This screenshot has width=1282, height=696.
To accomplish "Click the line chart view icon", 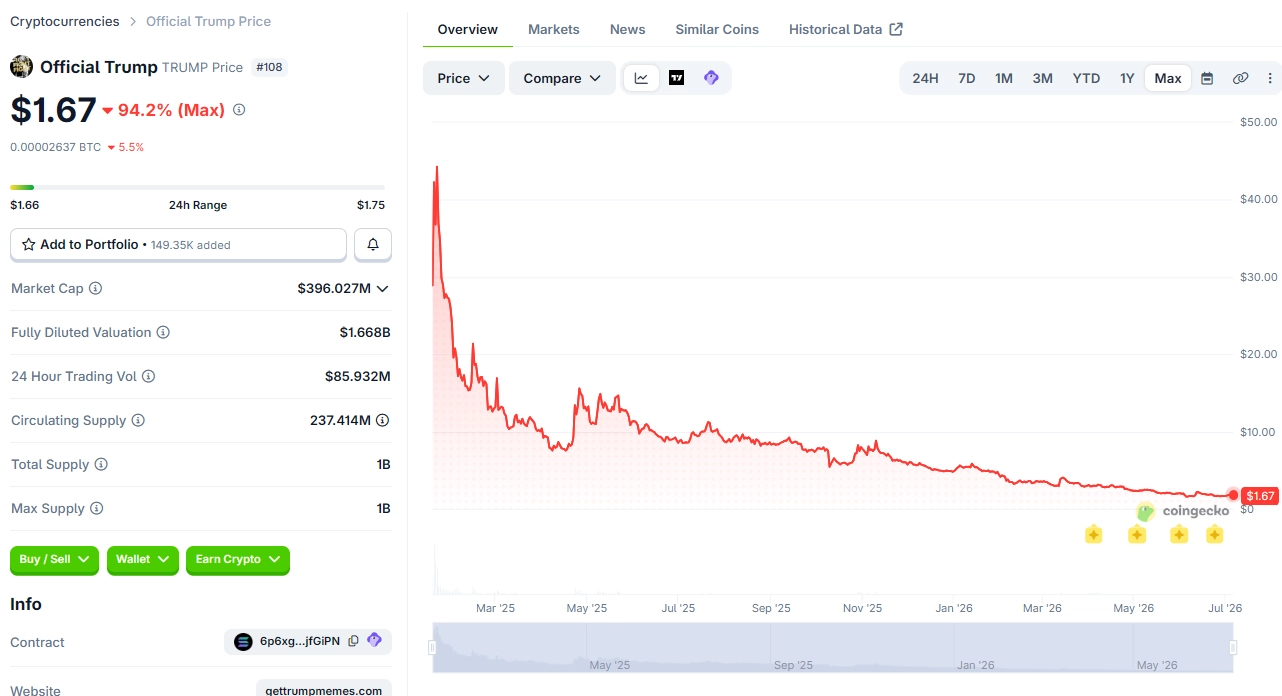I will tap(641, 78).
